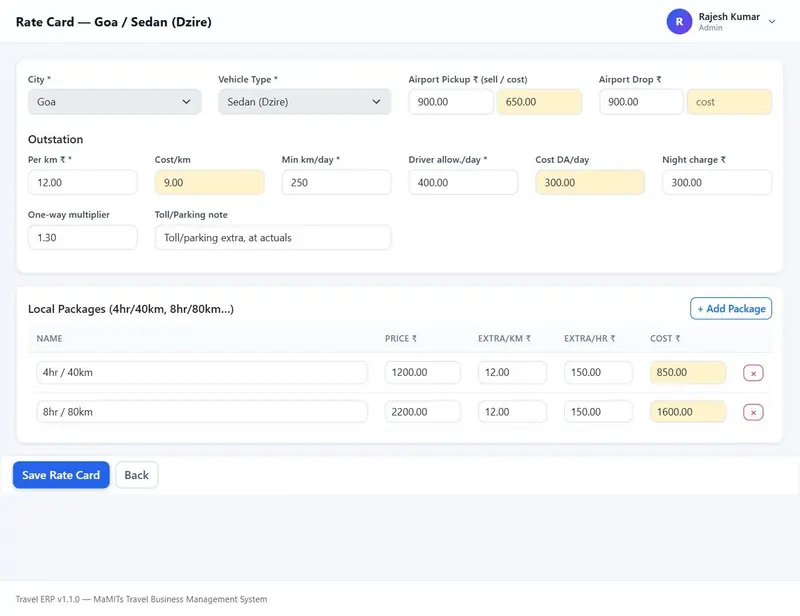Viewport: 800px width, 616px height.
Task: Edit the Night charge field
Action: [x=717, y=182]
